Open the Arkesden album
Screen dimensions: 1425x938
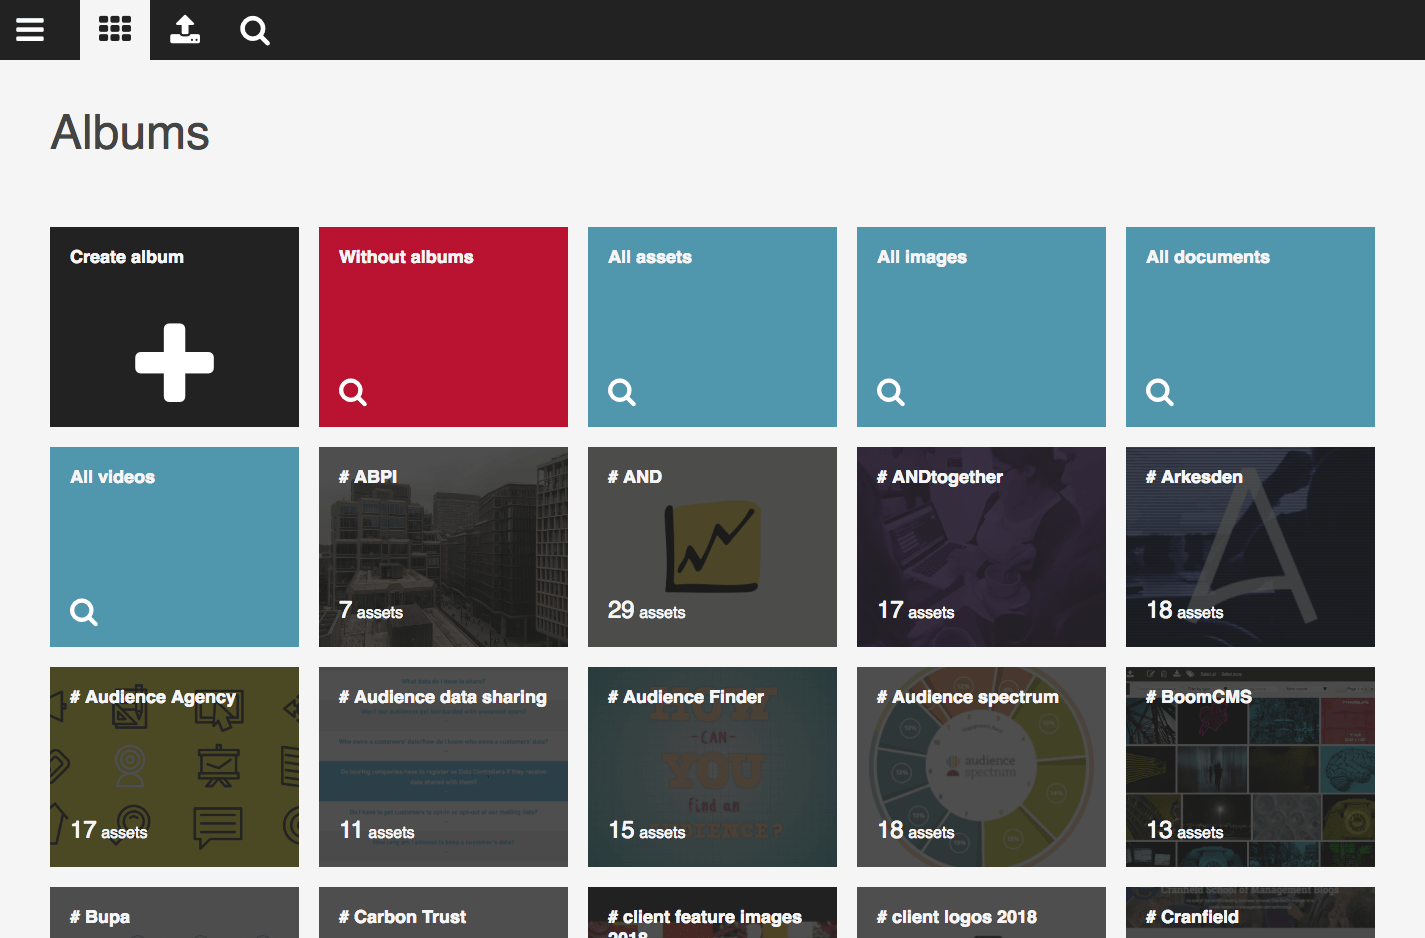(1250, 547)
